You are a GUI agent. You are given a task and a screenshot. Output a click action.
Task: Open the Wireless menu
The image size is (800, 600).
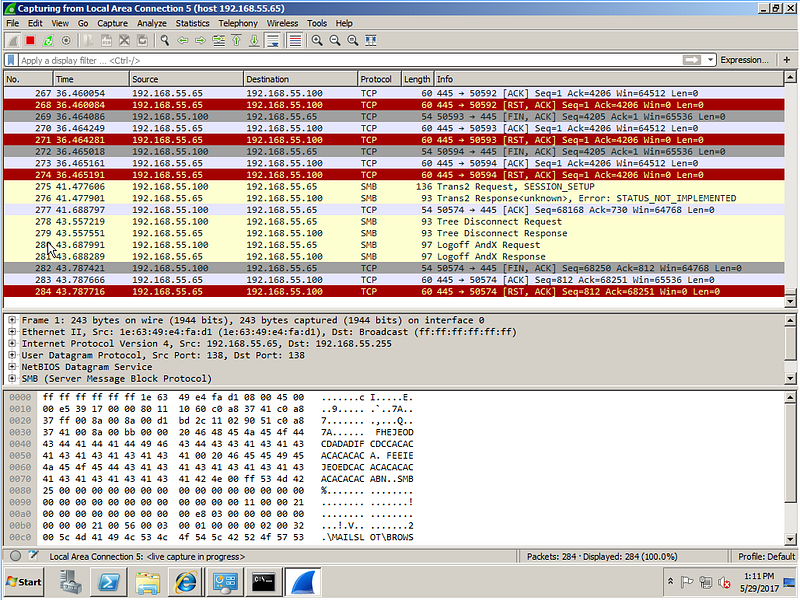282,23
